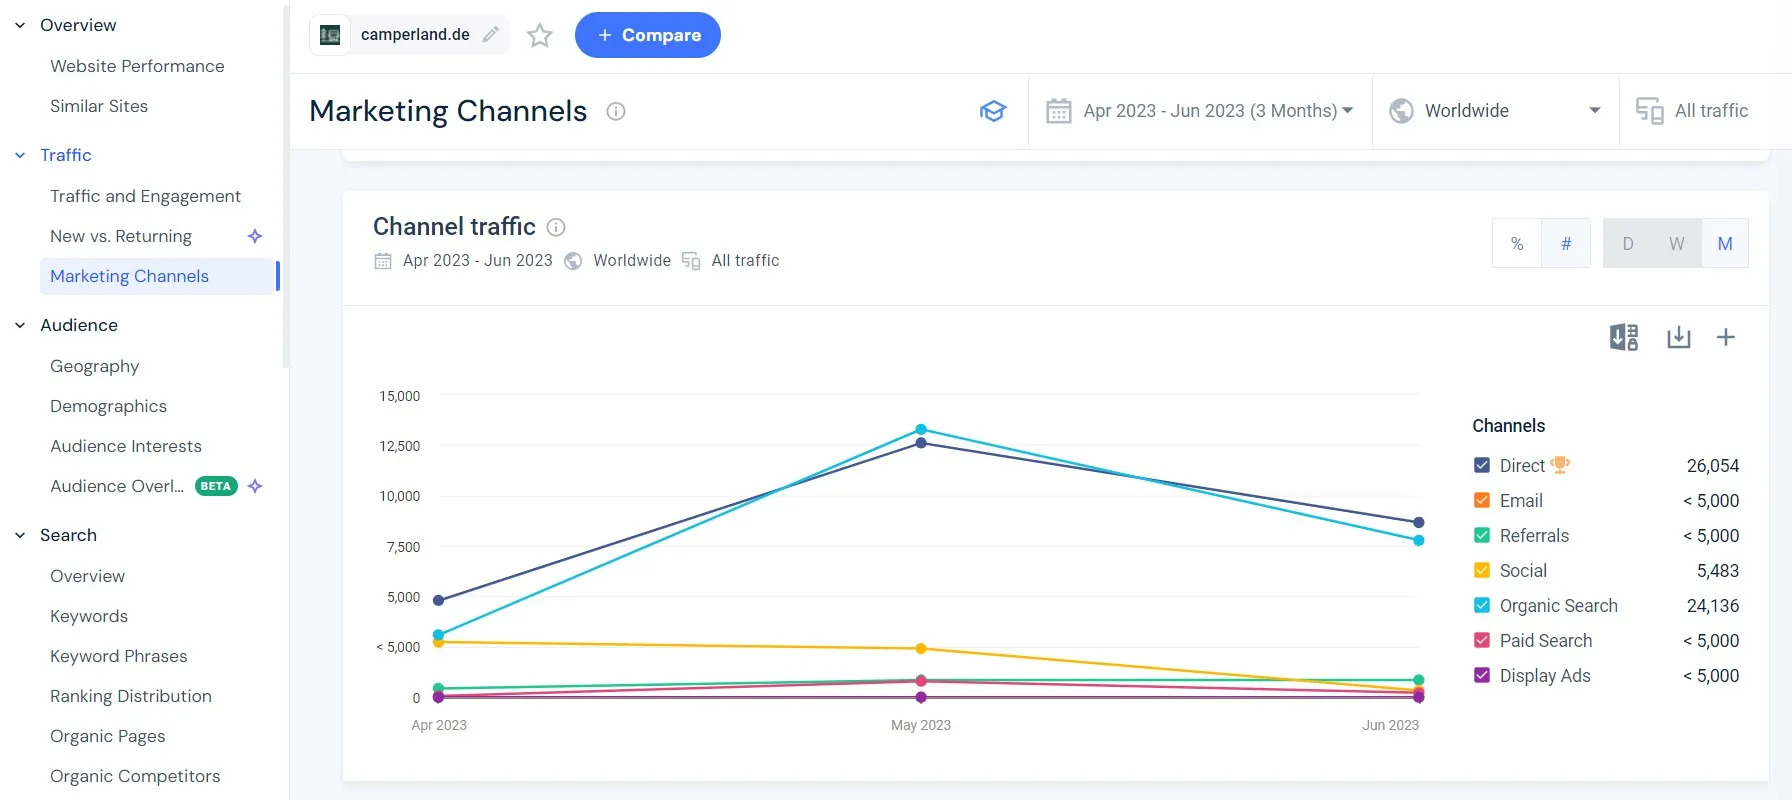
Task: Click the Channel traffic info icon
Action: [557, 228]
